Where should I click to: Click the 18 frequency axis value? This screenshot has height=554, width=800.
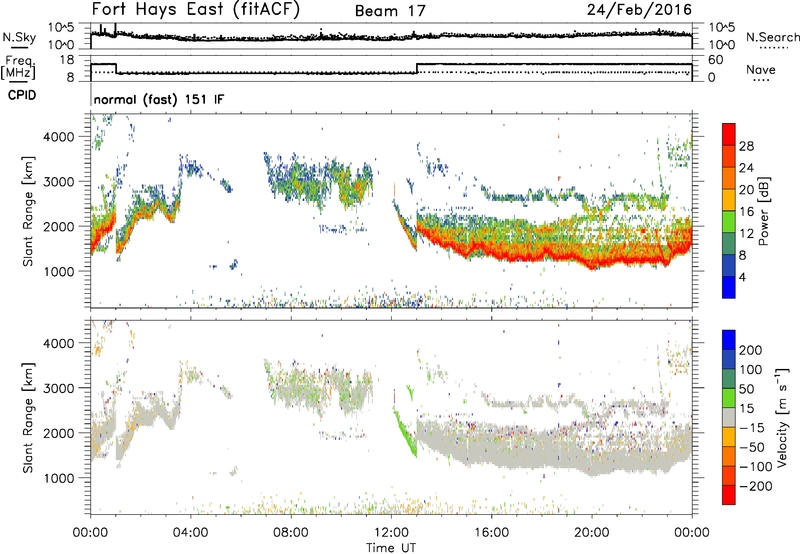click(x=68, y=60)
